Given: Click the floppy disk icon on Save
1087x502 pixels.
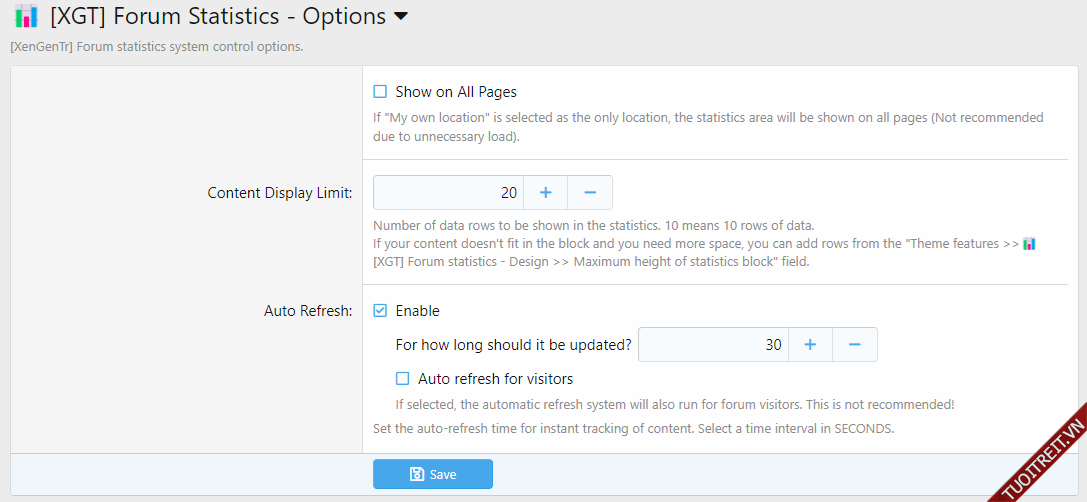Looking at the screenshot, I should coord(417,474).
